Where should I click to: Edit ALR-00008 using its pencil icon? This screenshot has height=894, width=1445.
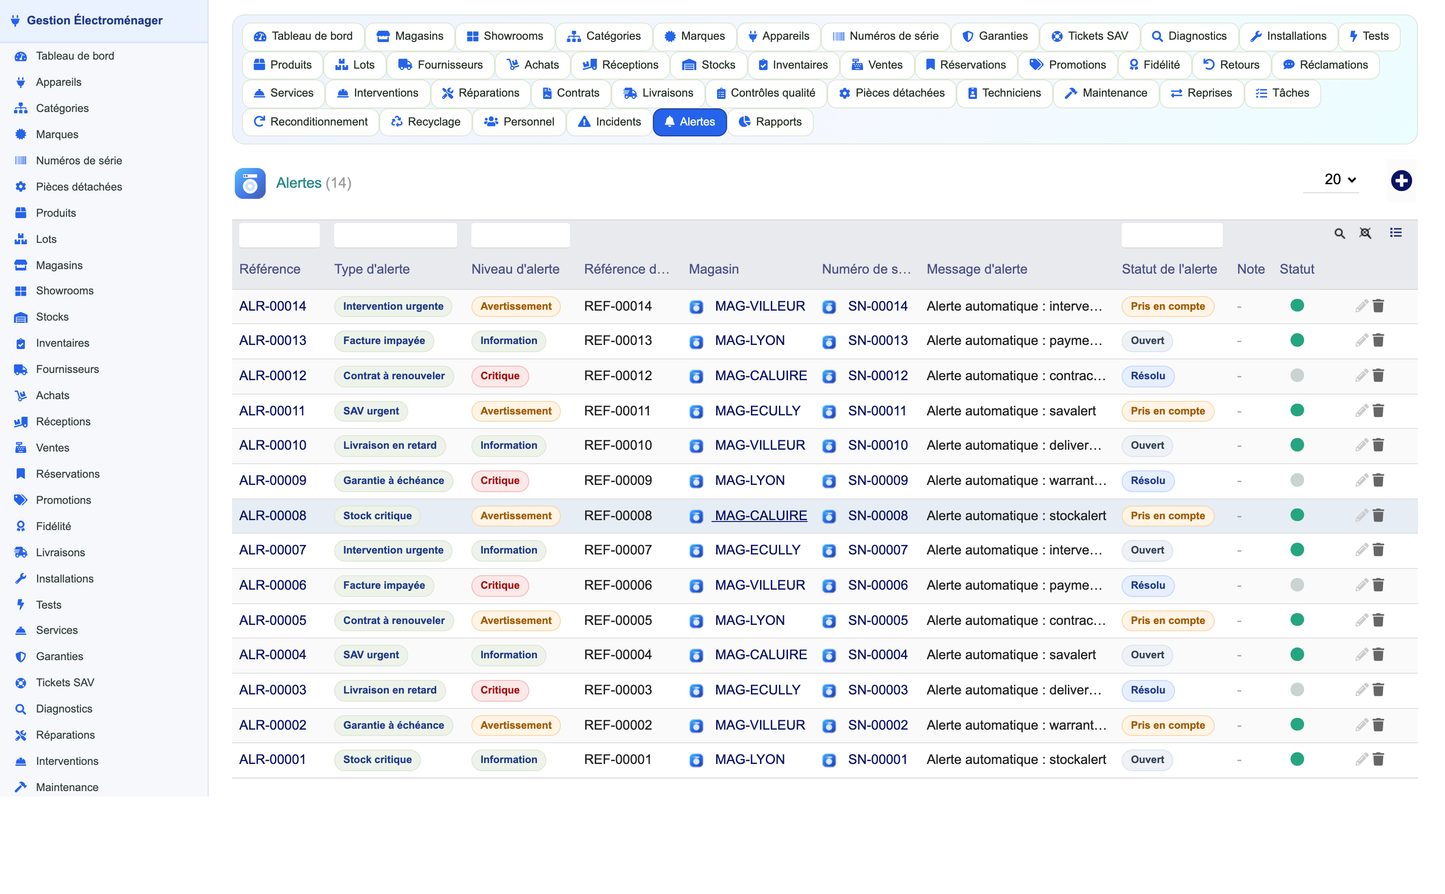[x=1361, y=516]
